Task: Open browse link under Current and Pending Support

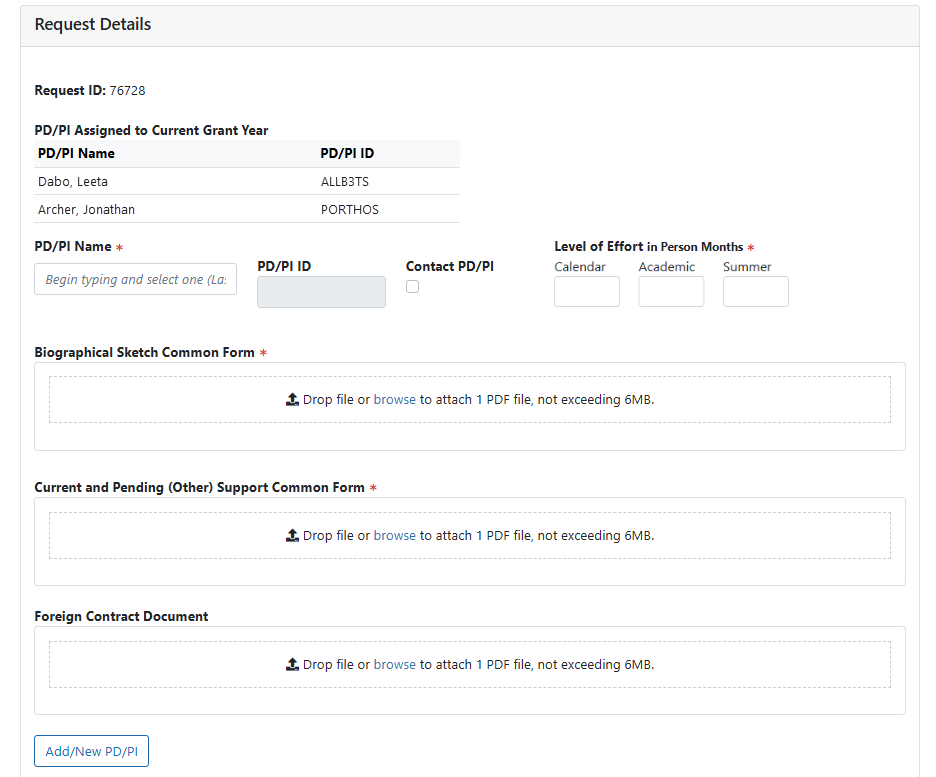Action: (394, 535)
